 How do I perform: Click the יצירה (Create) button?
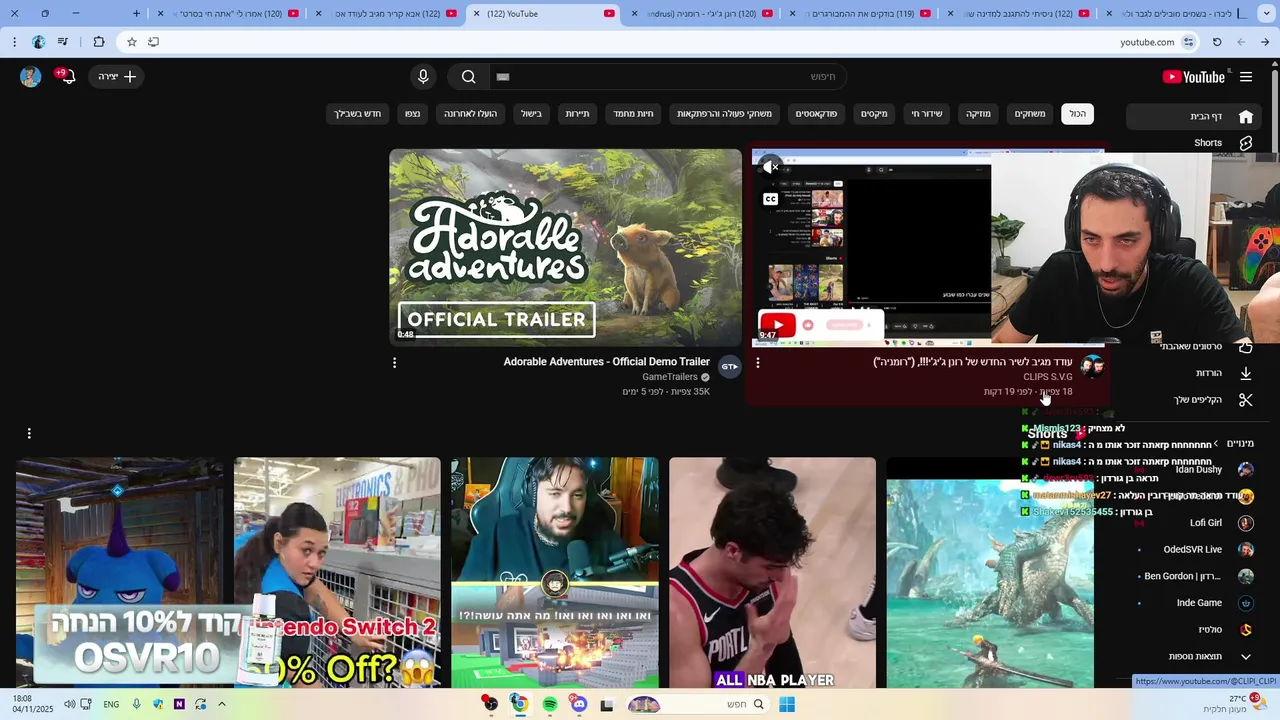(117, 77)
